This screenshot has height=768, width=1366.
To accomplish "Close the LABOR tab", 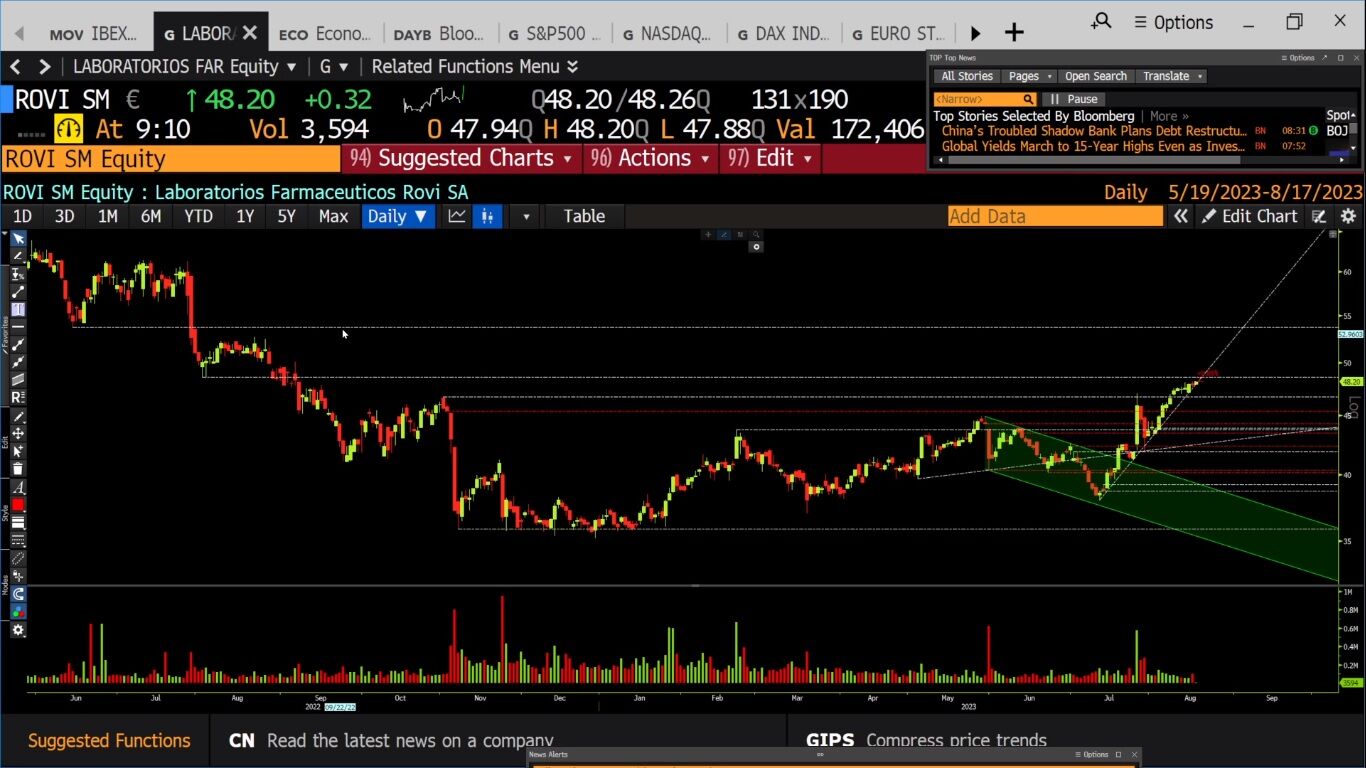I will click(x=249, y=33).
